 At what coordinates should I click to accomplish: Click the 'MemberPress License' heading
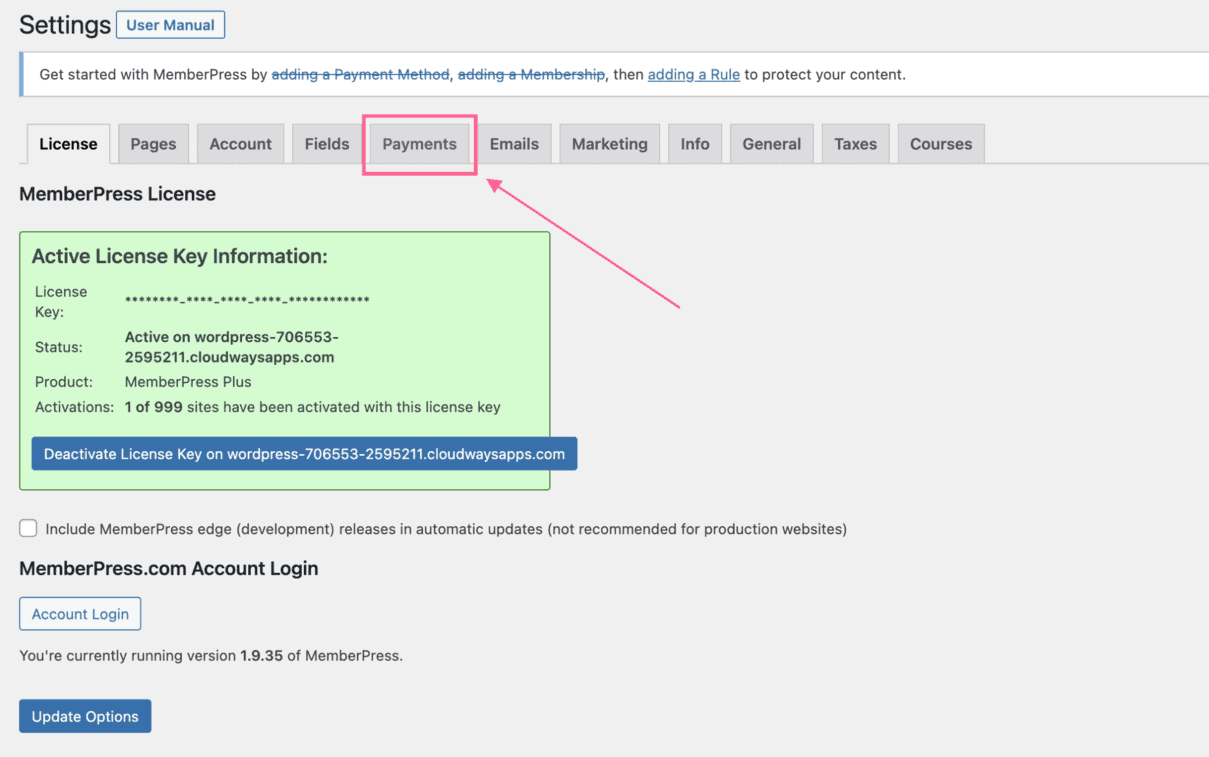pyautogui.click(x=118, y=194)
